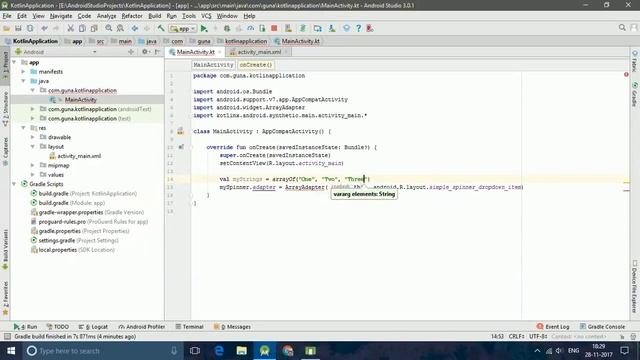Screen dimensions: 640x360
Task: Open the Event Log panel
Action: [x=553, y=327]
